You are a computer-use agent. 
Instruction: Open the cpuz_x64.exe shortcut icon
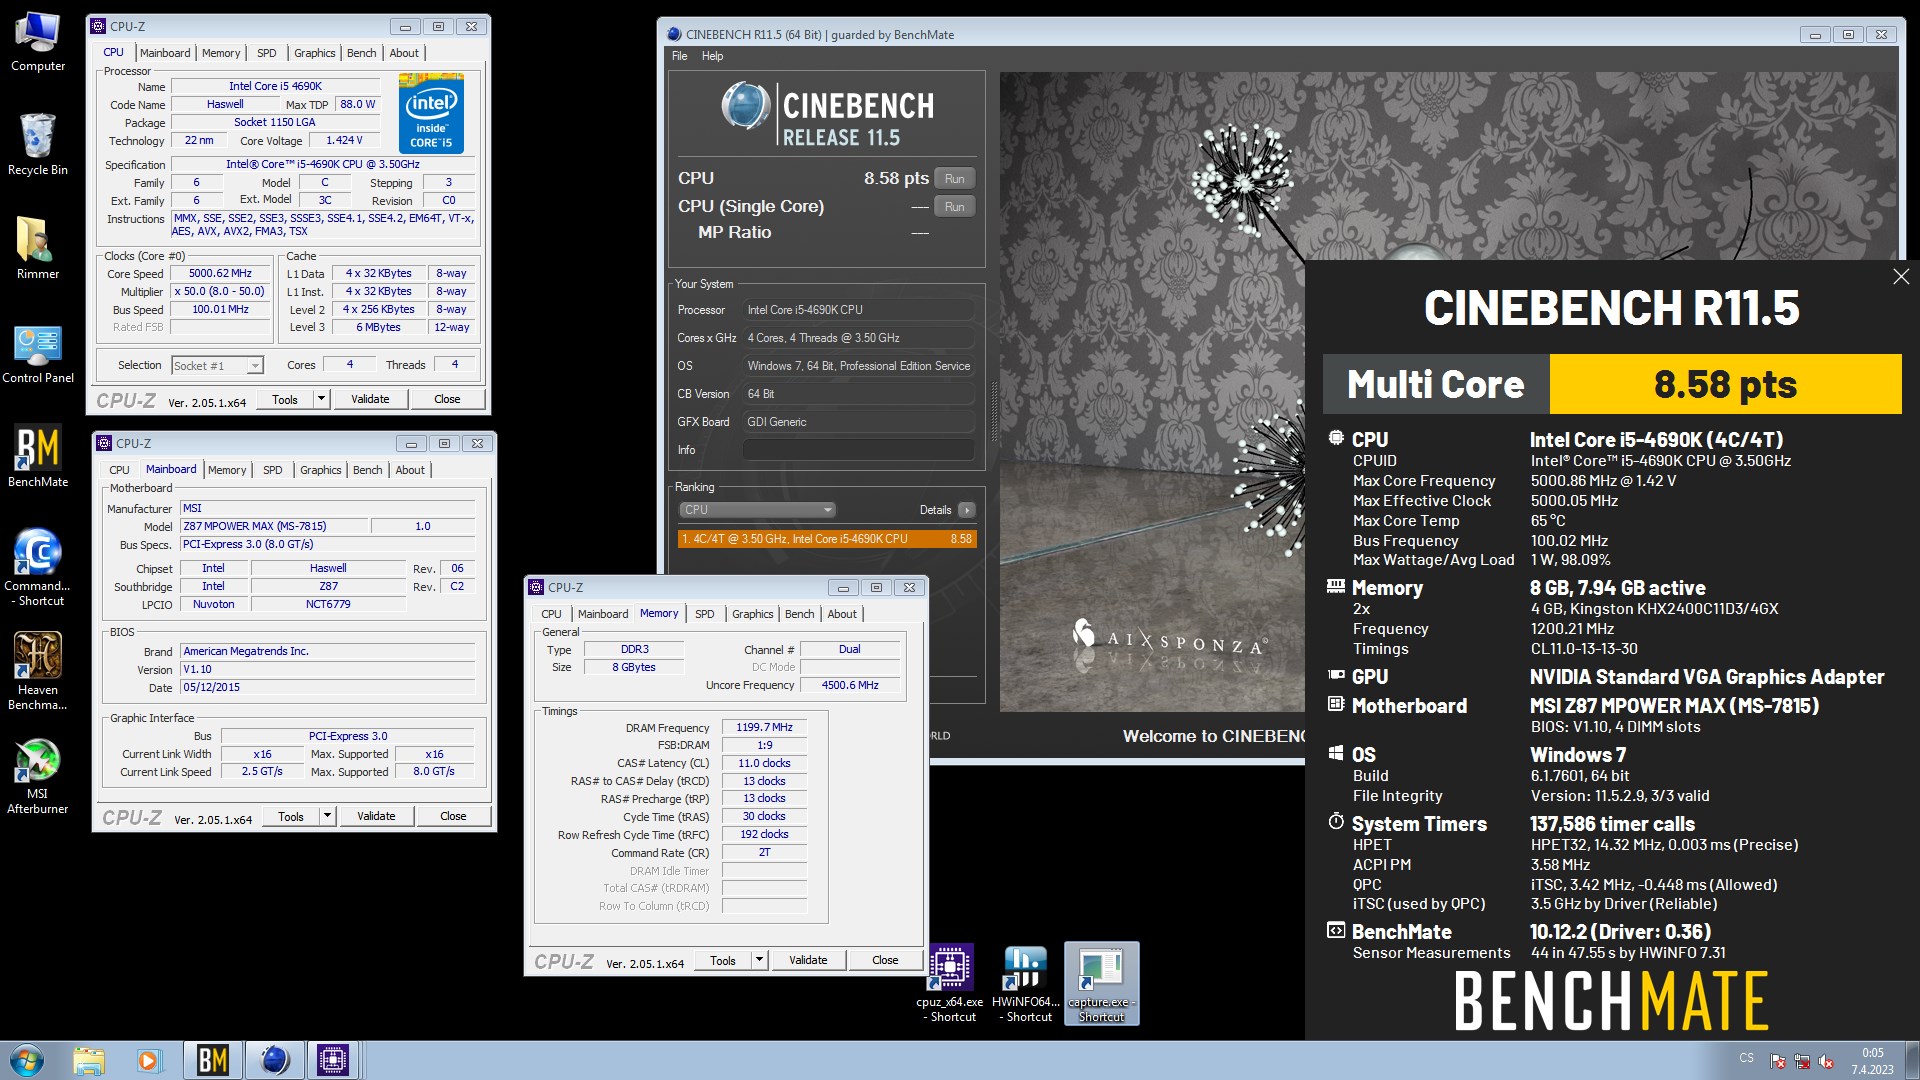[950, 983]
